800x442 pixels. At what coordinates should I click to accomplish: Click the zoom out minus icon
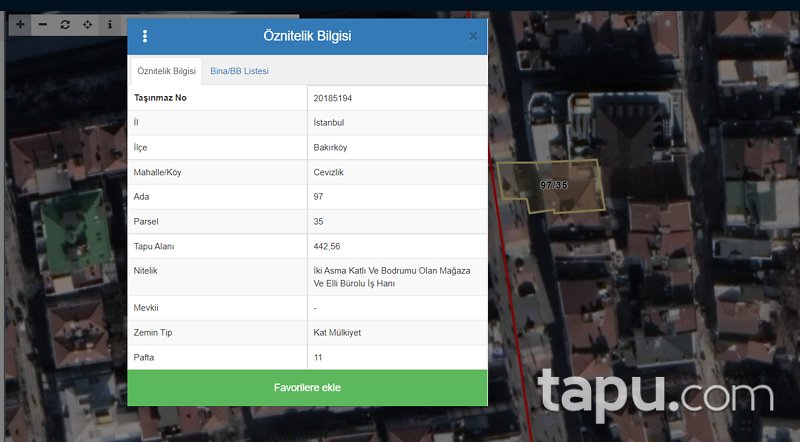coord(42,24)
